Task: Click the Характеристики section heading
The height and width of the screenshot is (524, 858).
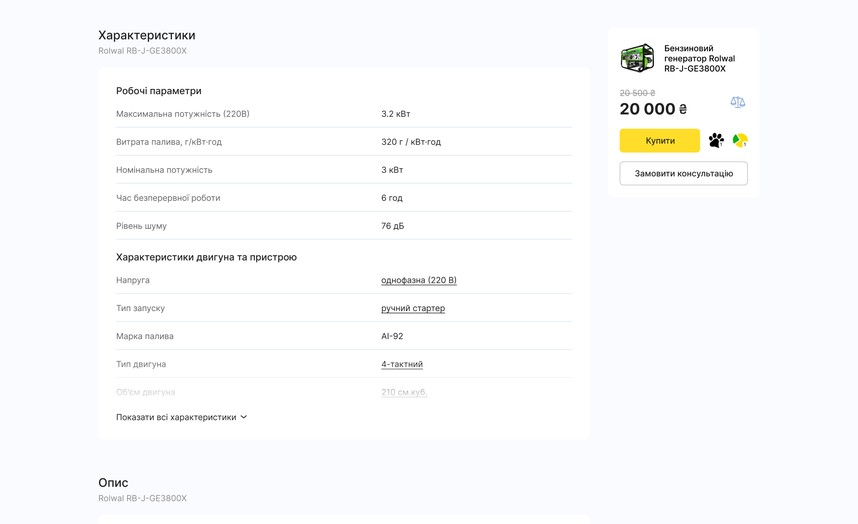Action: tap(147, 35)
